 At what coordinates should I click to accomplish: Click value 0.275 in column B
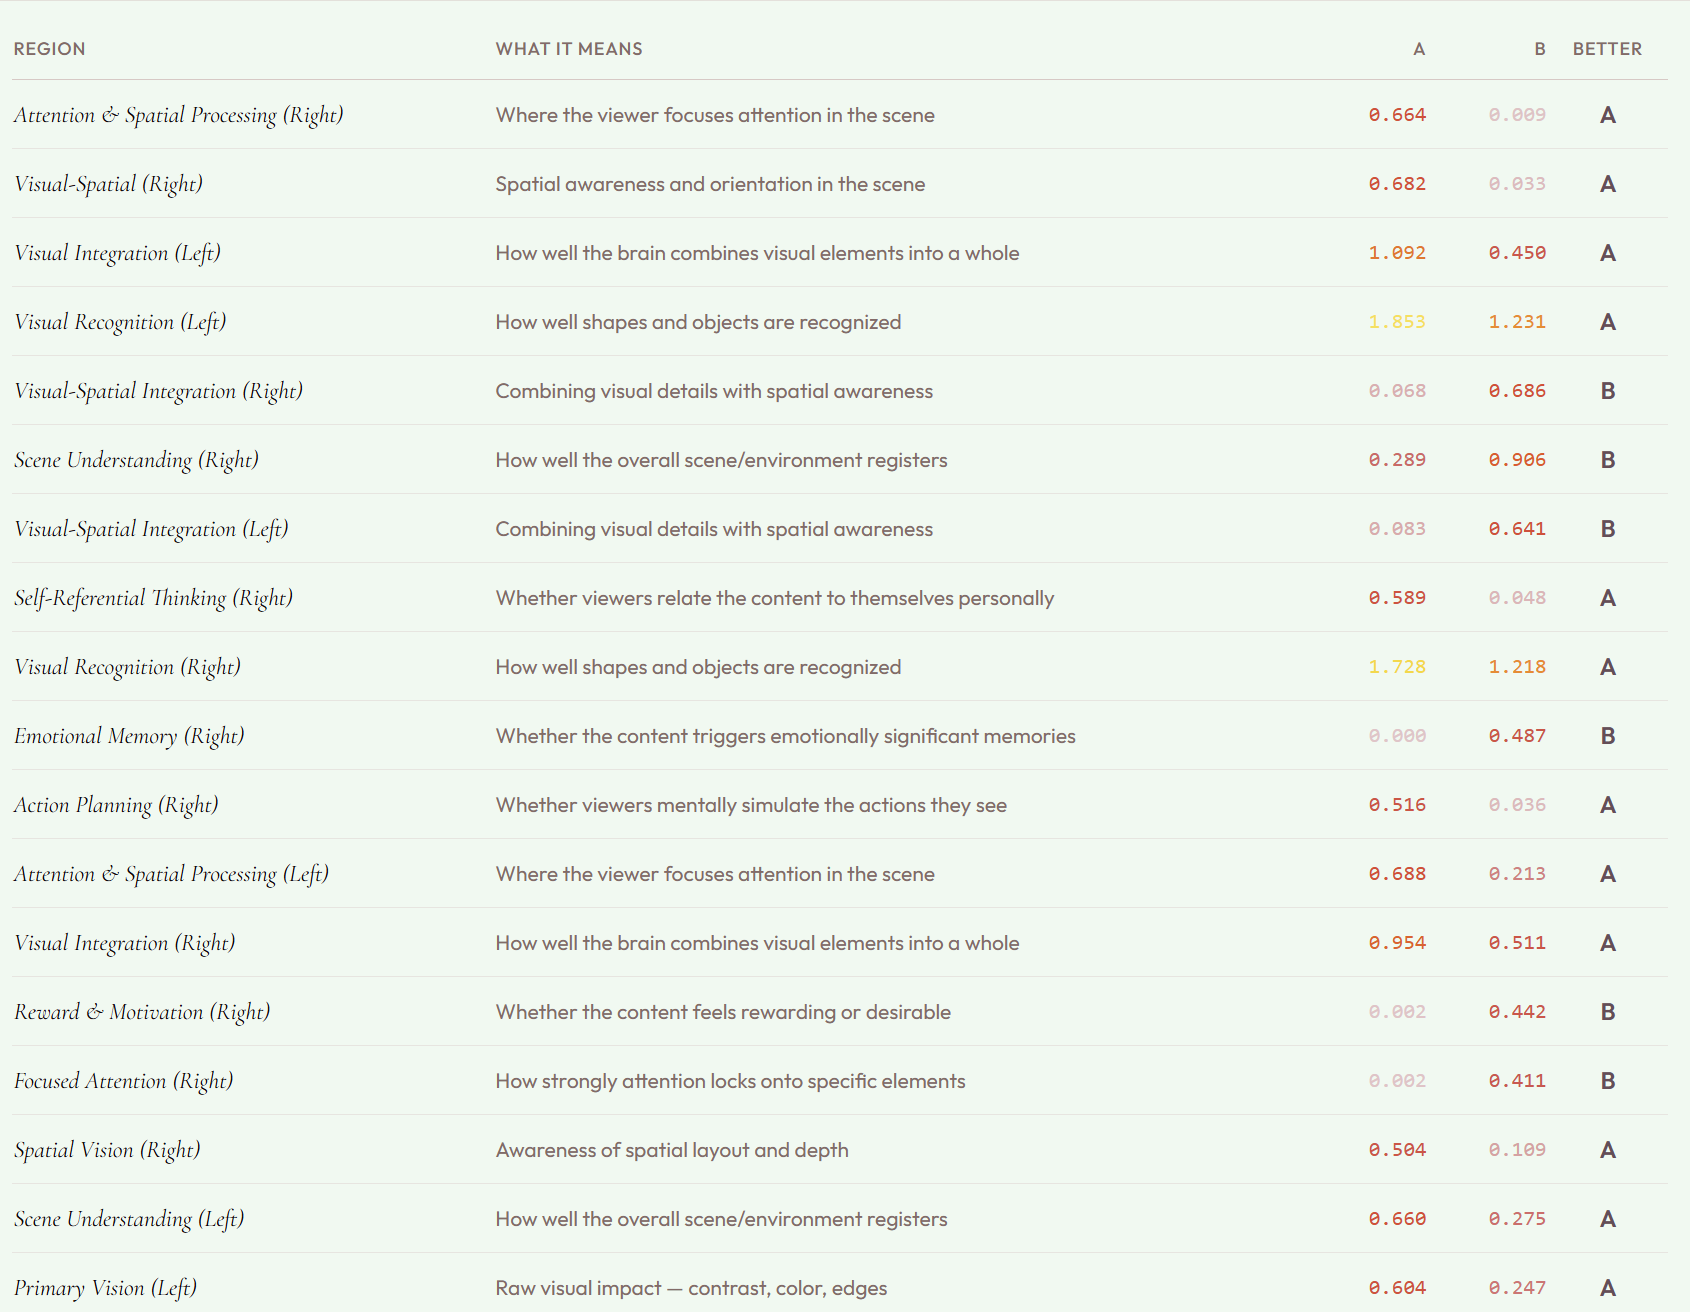click(x=1517, y=1219)
